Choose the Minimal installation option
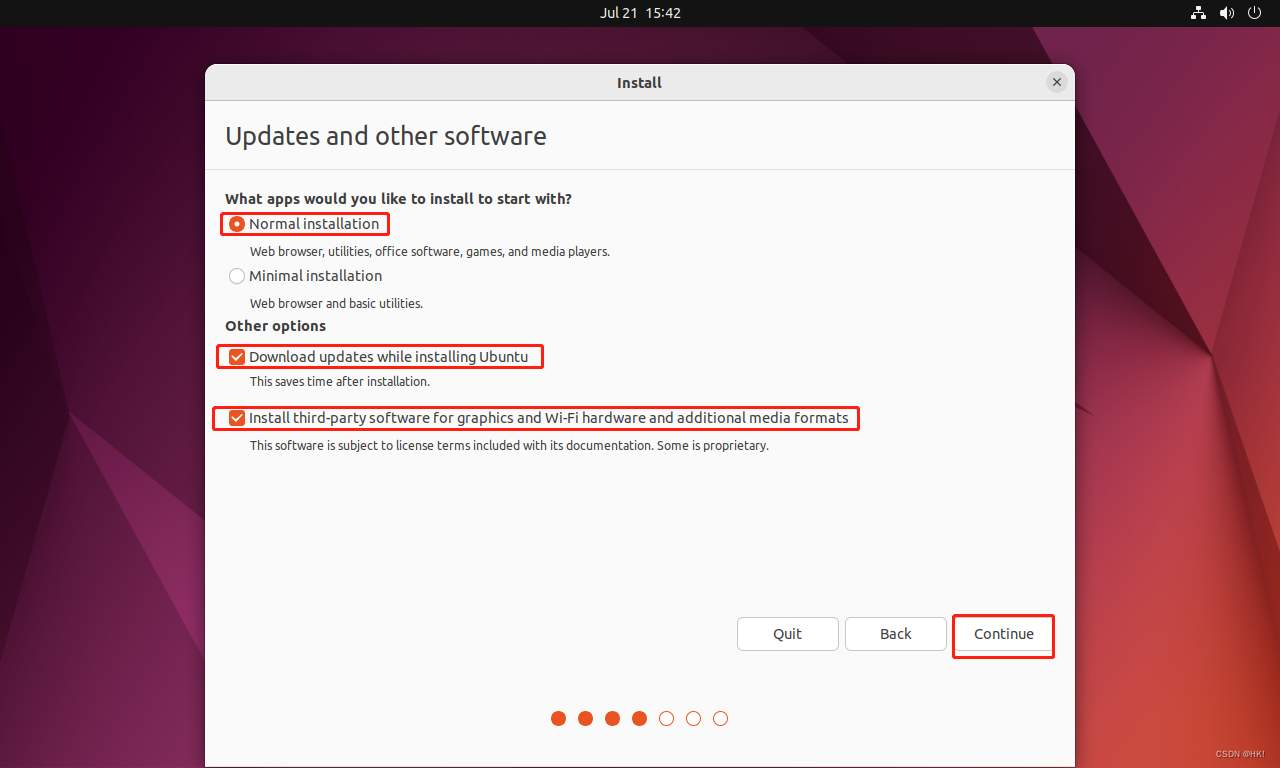 point(237,276)
